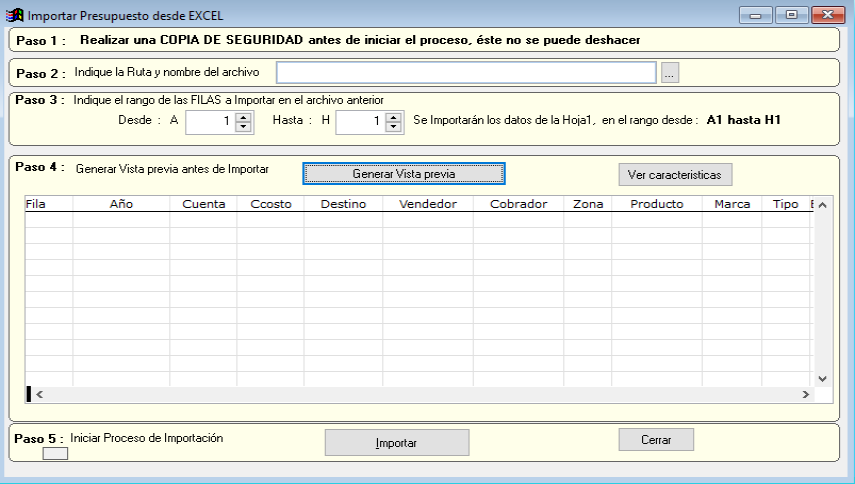Select the Zona column header
This screenshot has width=855, height=484.
pyautogui.click(x=588, y=204)
